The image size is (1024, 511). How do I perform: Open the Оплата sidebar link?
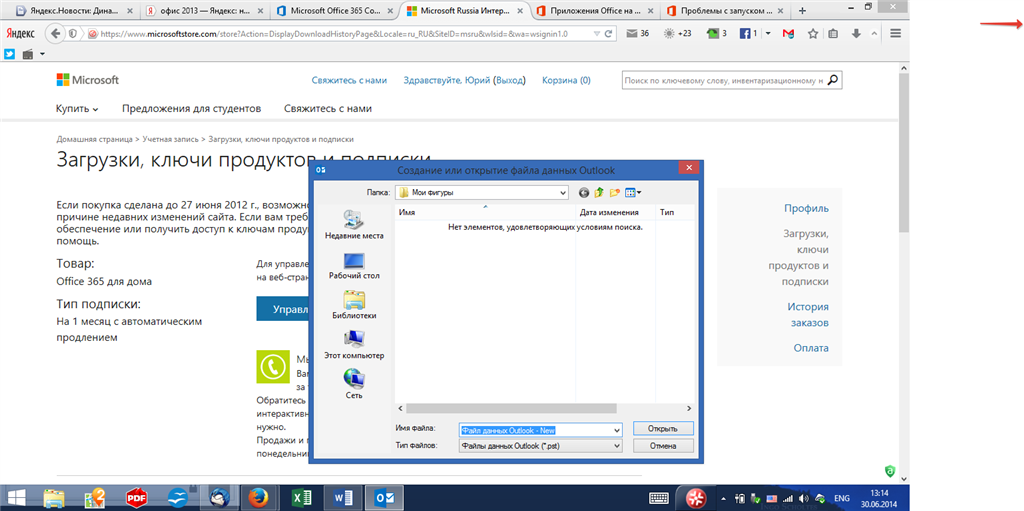pyautogui.click(x=811, y=348)
